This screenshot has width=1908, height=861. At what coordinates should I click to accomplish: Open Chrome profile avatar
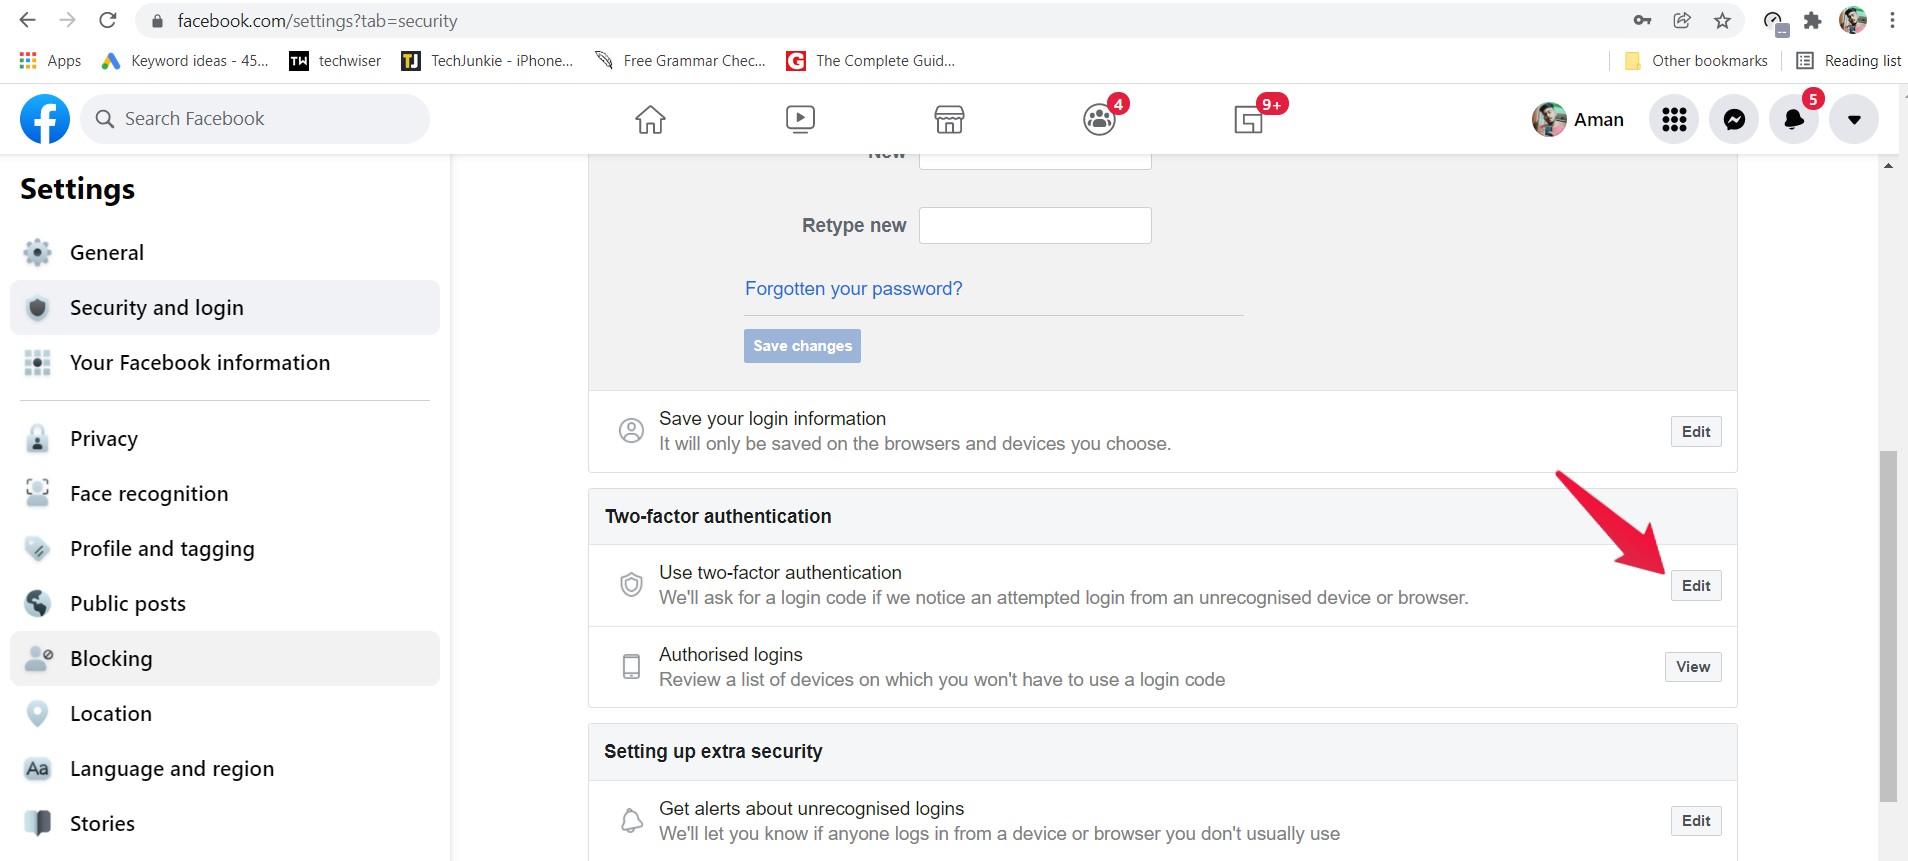tap(1853, 20)
